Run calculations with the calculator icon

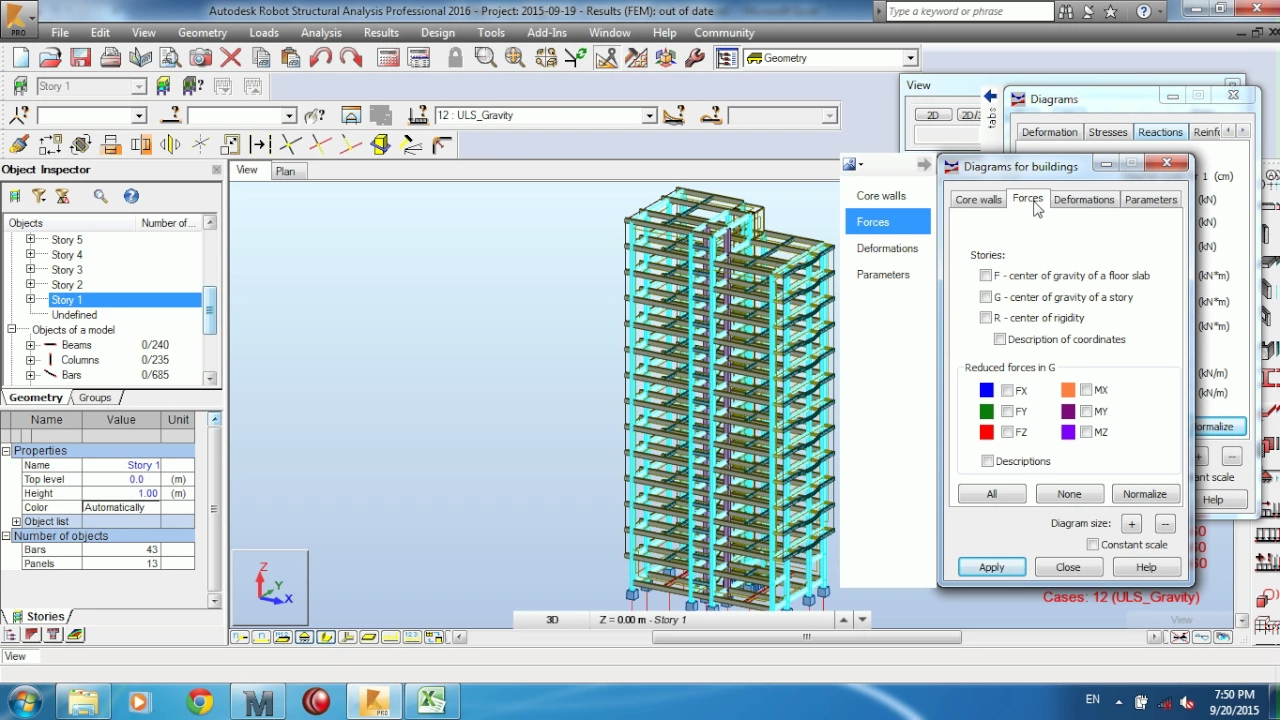click(388, 58)
